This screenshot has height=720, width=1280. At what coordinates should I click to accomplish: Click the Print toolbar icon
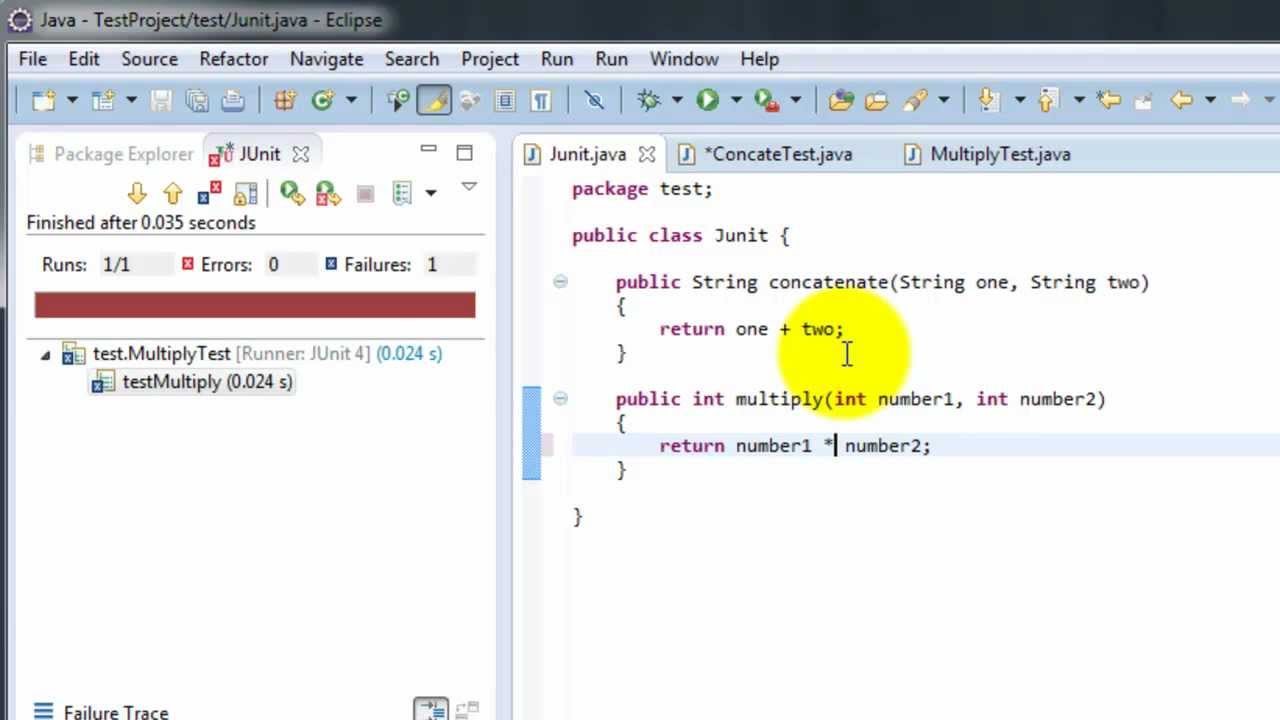pos(232,100)
